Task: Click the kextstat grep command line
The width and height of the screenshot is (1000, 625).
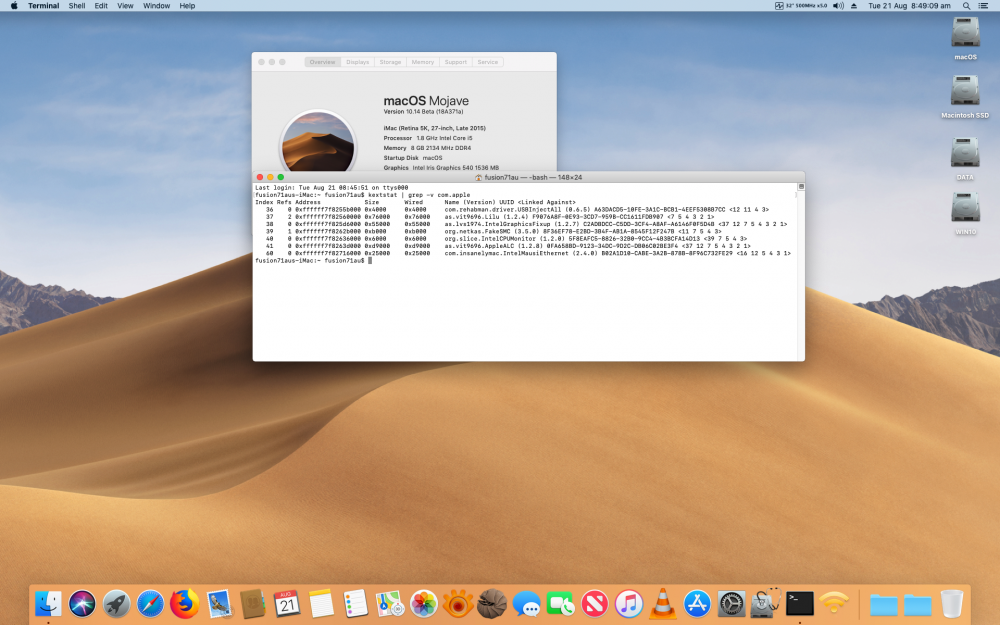Action: point(362,195)
